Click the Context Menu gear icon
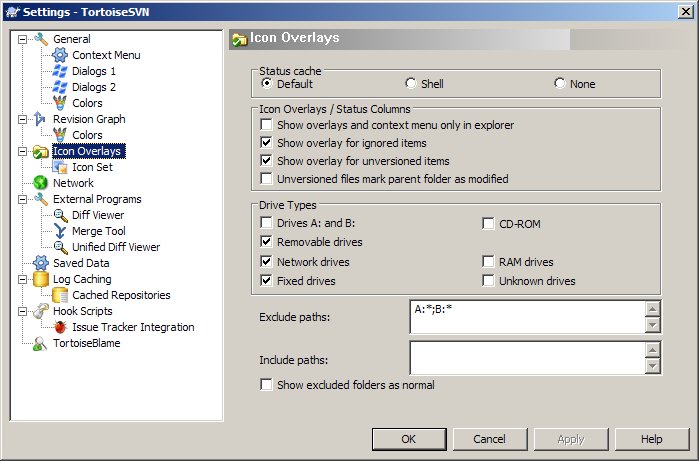Screen dimensions: 699x461 point(60,55)
